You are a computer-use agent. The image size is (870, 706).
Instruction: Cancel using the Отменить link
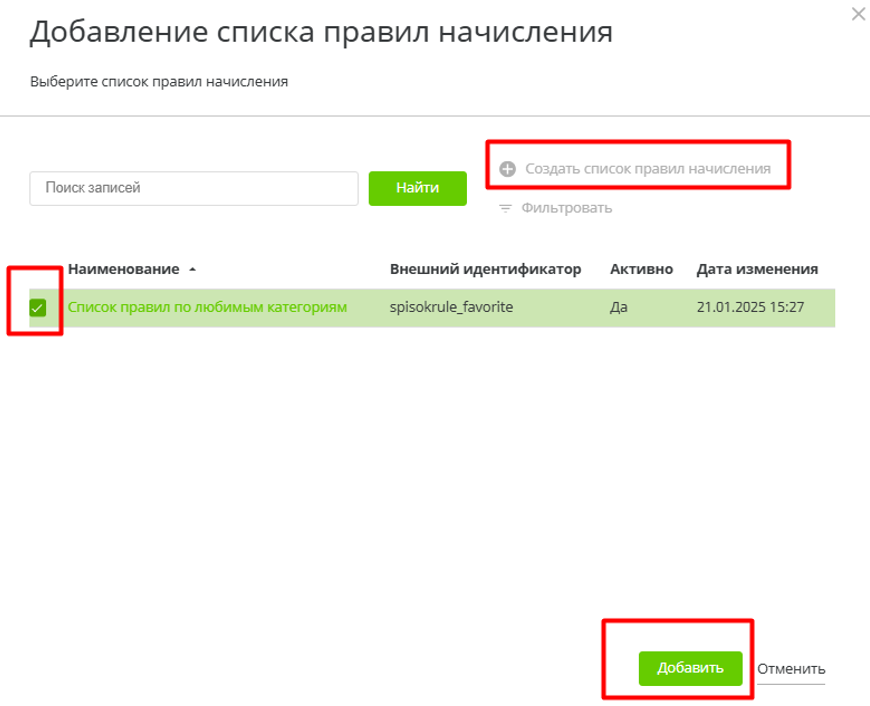pos(790,669)
